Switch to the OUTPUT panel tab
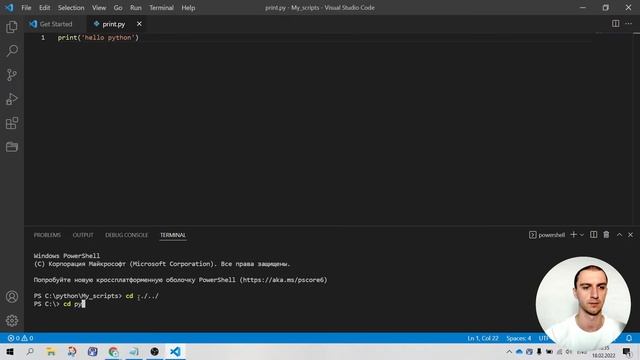Image resolution: width=640 pixels, height=360 pixels. coord(83,235)
